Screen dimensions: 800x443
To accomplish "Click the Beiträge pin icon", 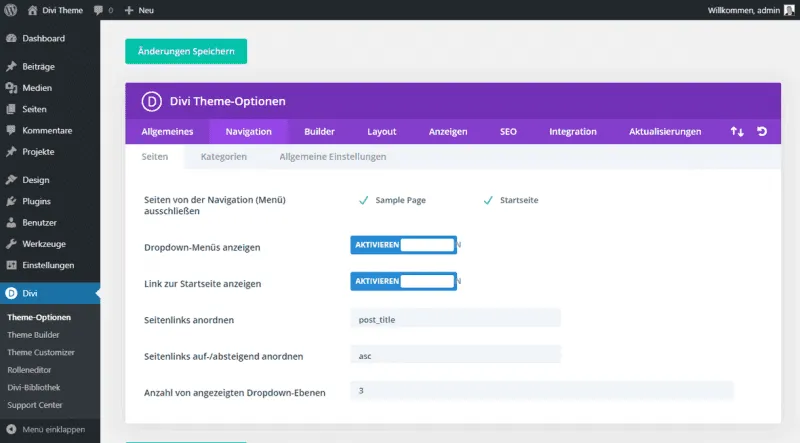I will click(11, 66).
